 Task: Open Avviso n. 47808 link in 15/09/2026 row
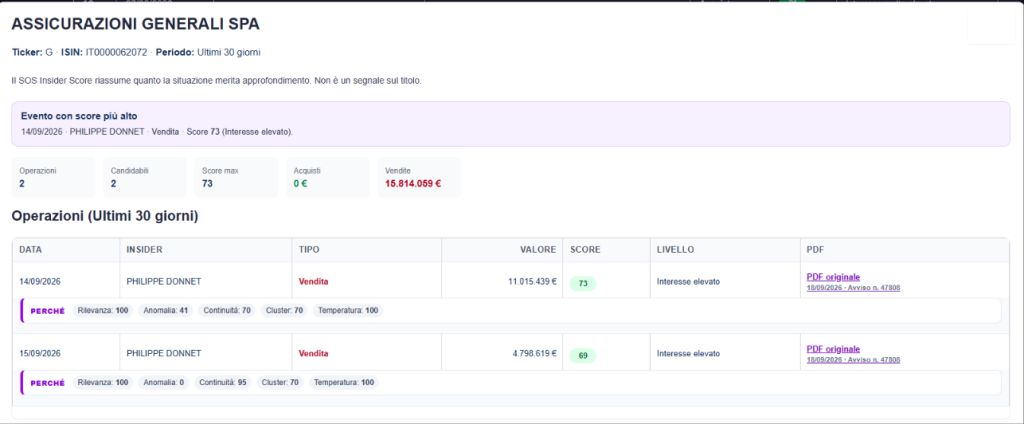pyautogui.click(x=853, y=359)
